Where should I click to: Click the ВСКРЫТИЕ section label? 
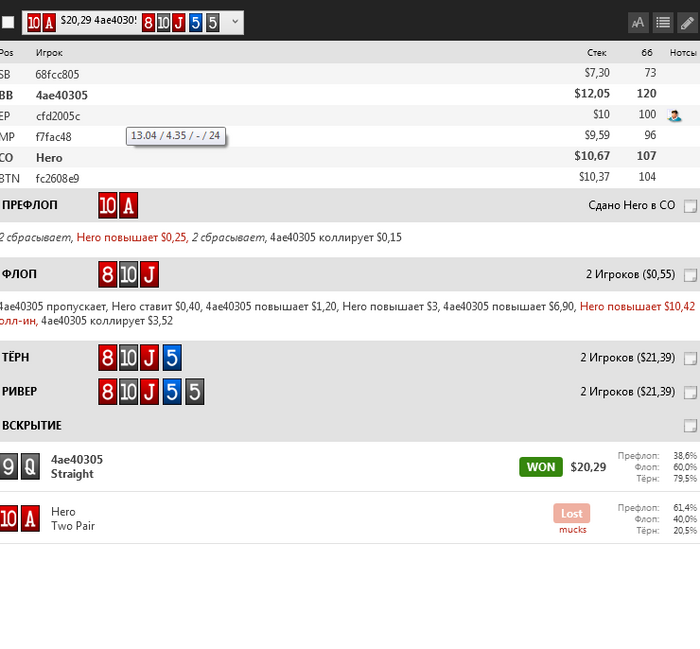pyautogui.click(x=32, y=425)
